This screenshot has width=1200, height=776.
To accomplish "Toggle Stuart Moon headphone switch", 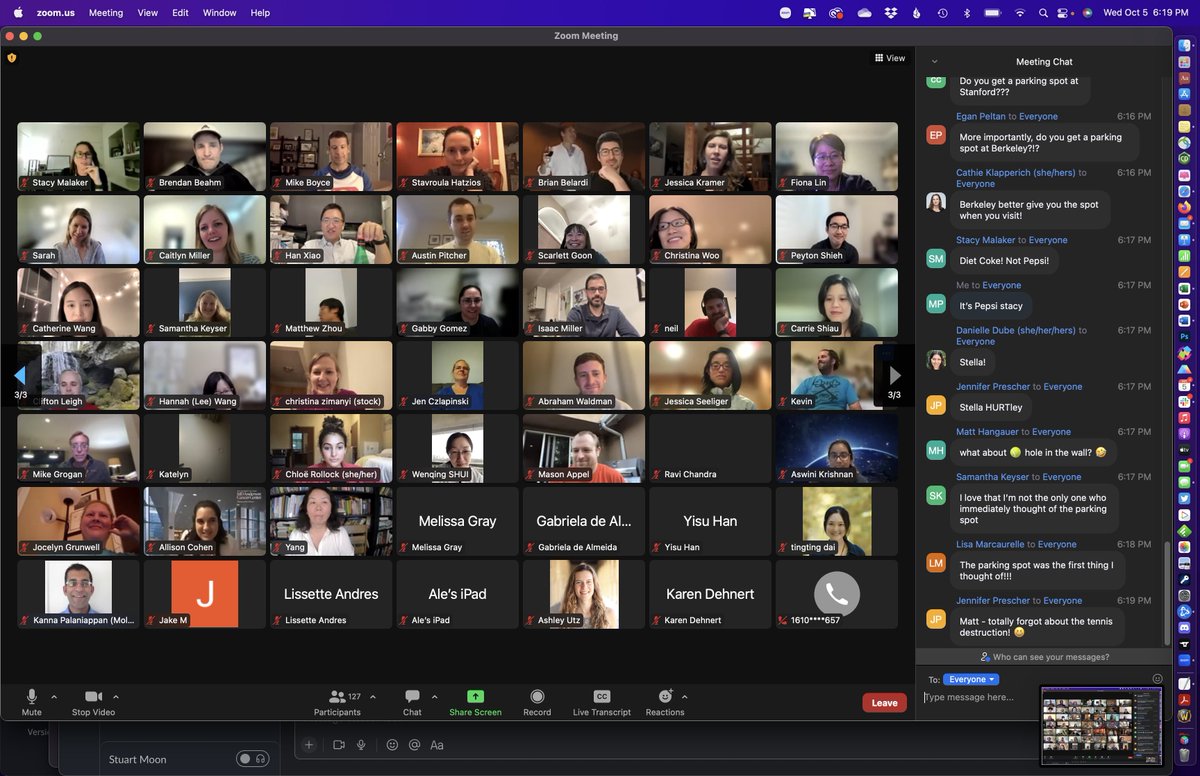I will click(x=252, y=759).
